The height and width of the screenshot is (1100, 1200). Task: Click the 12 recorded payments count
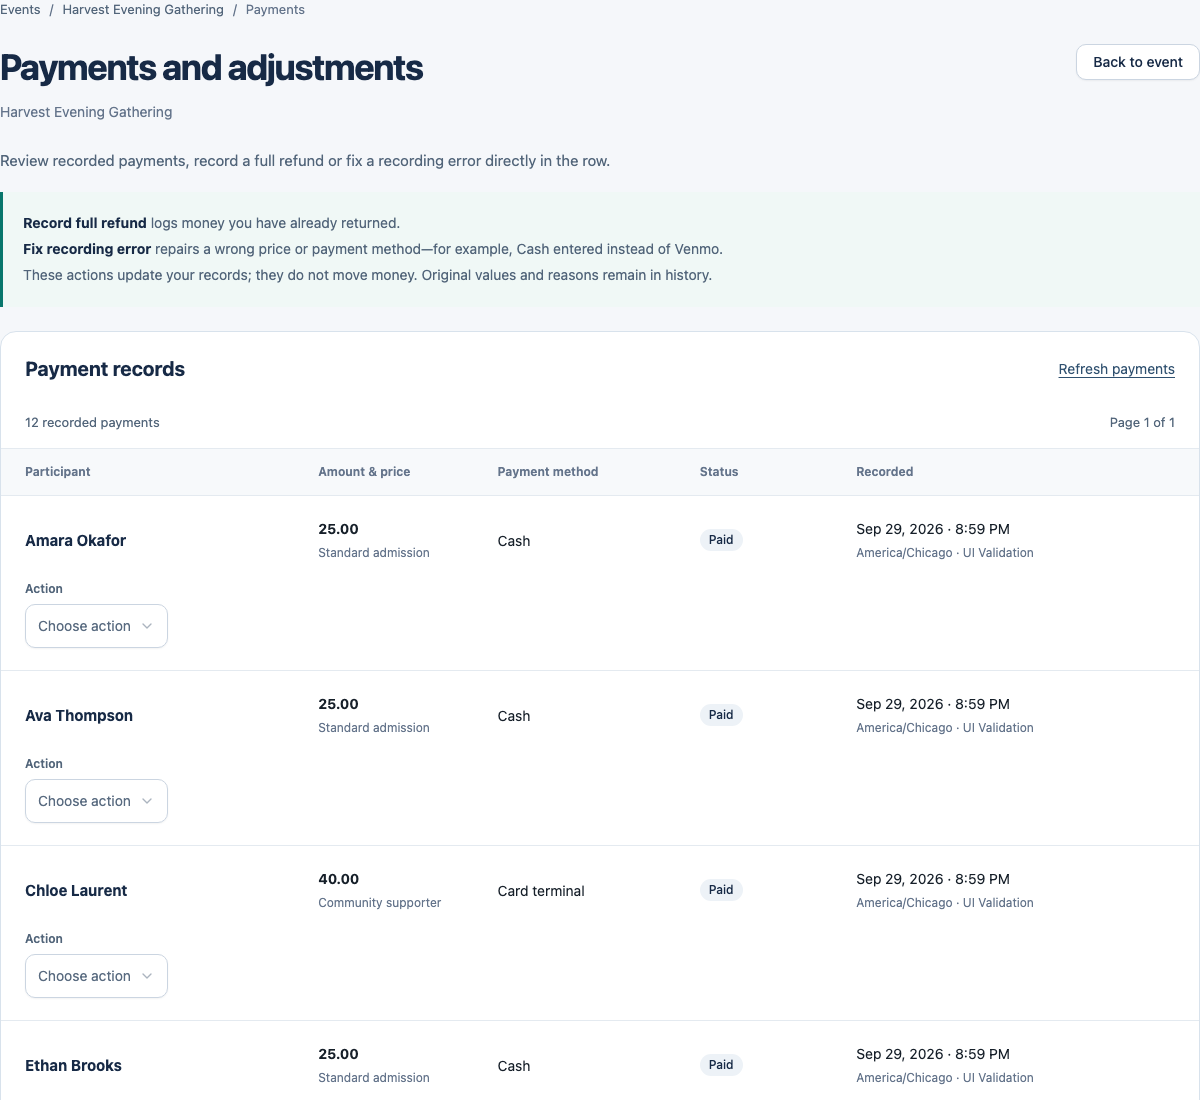pos(92,423)
